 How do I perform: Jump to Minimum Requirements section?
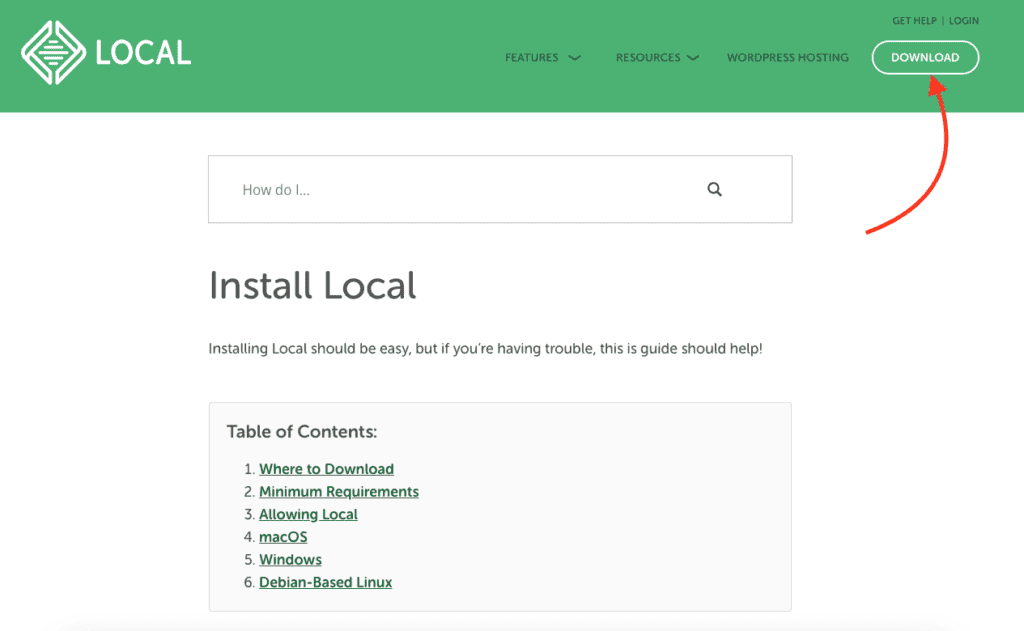pyautogui.click(x=339, y=492)
